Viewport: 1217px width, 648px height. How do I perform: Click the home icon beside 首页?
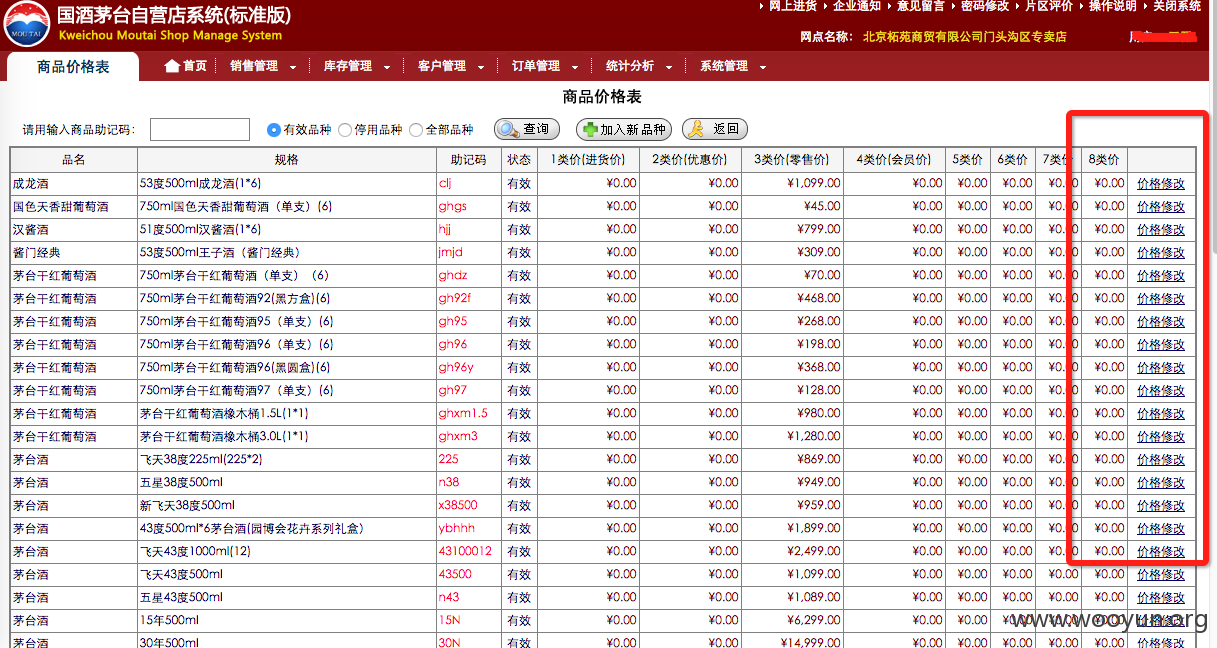[x=172, y=66]
